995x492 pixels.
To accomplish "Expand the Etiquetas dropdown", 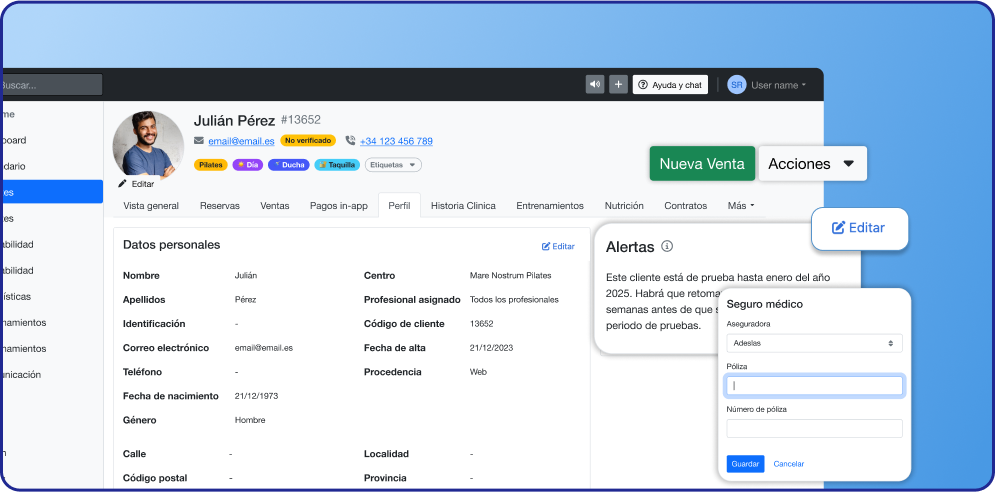I will click(393, 164).
